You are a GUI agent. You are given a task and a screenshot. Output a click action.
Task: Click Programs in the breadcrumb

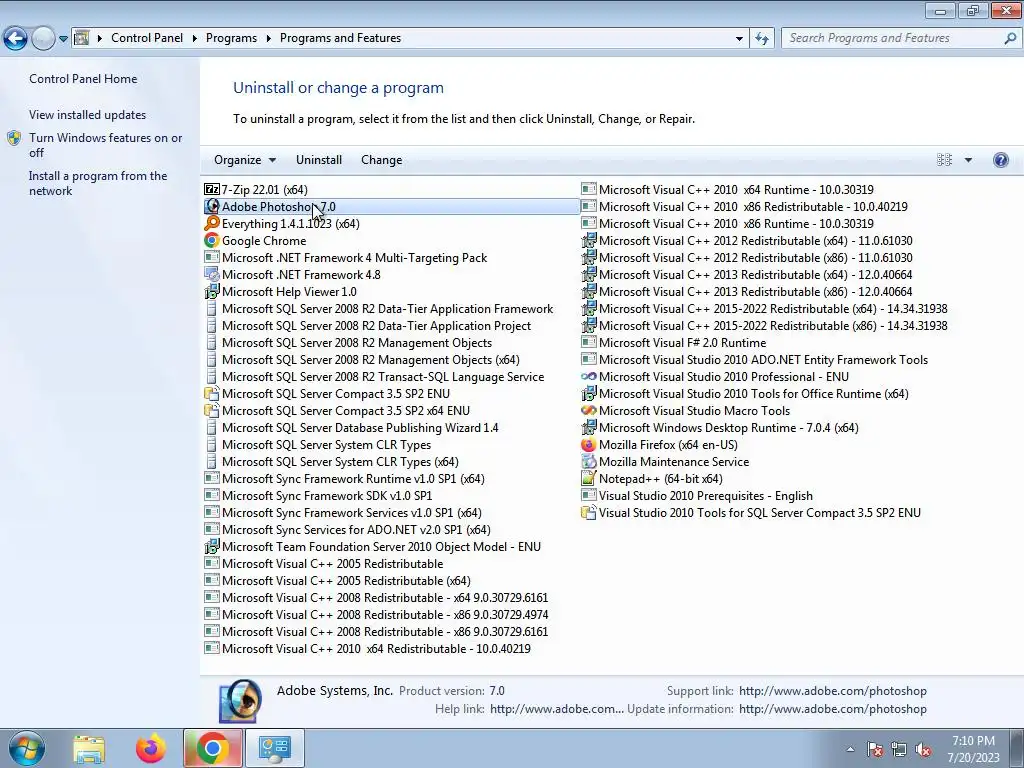(x=231, y=38)
